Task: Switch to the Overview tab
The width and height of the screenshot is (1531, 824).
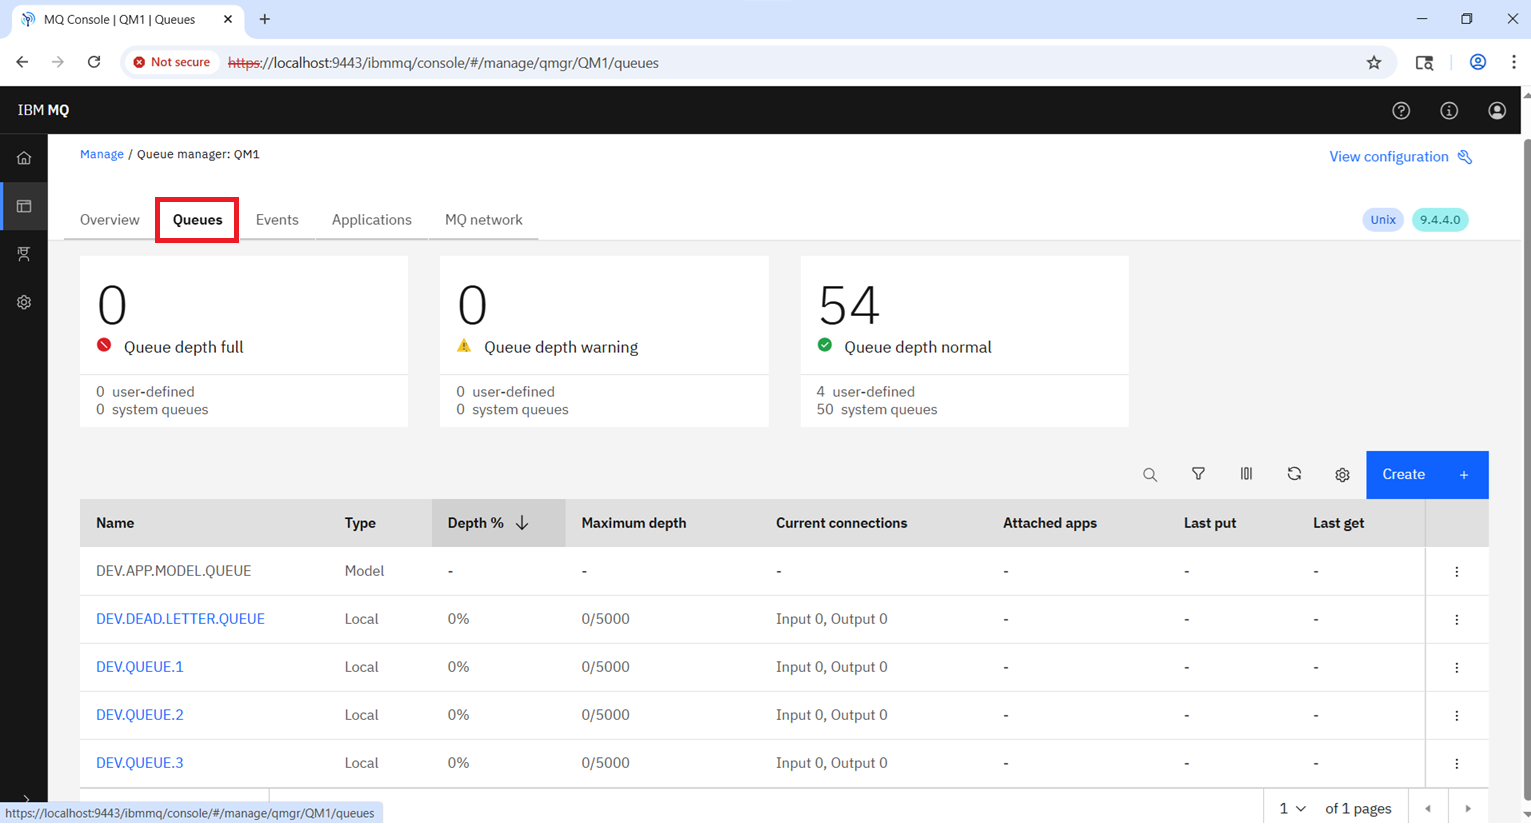Action: 110,220
